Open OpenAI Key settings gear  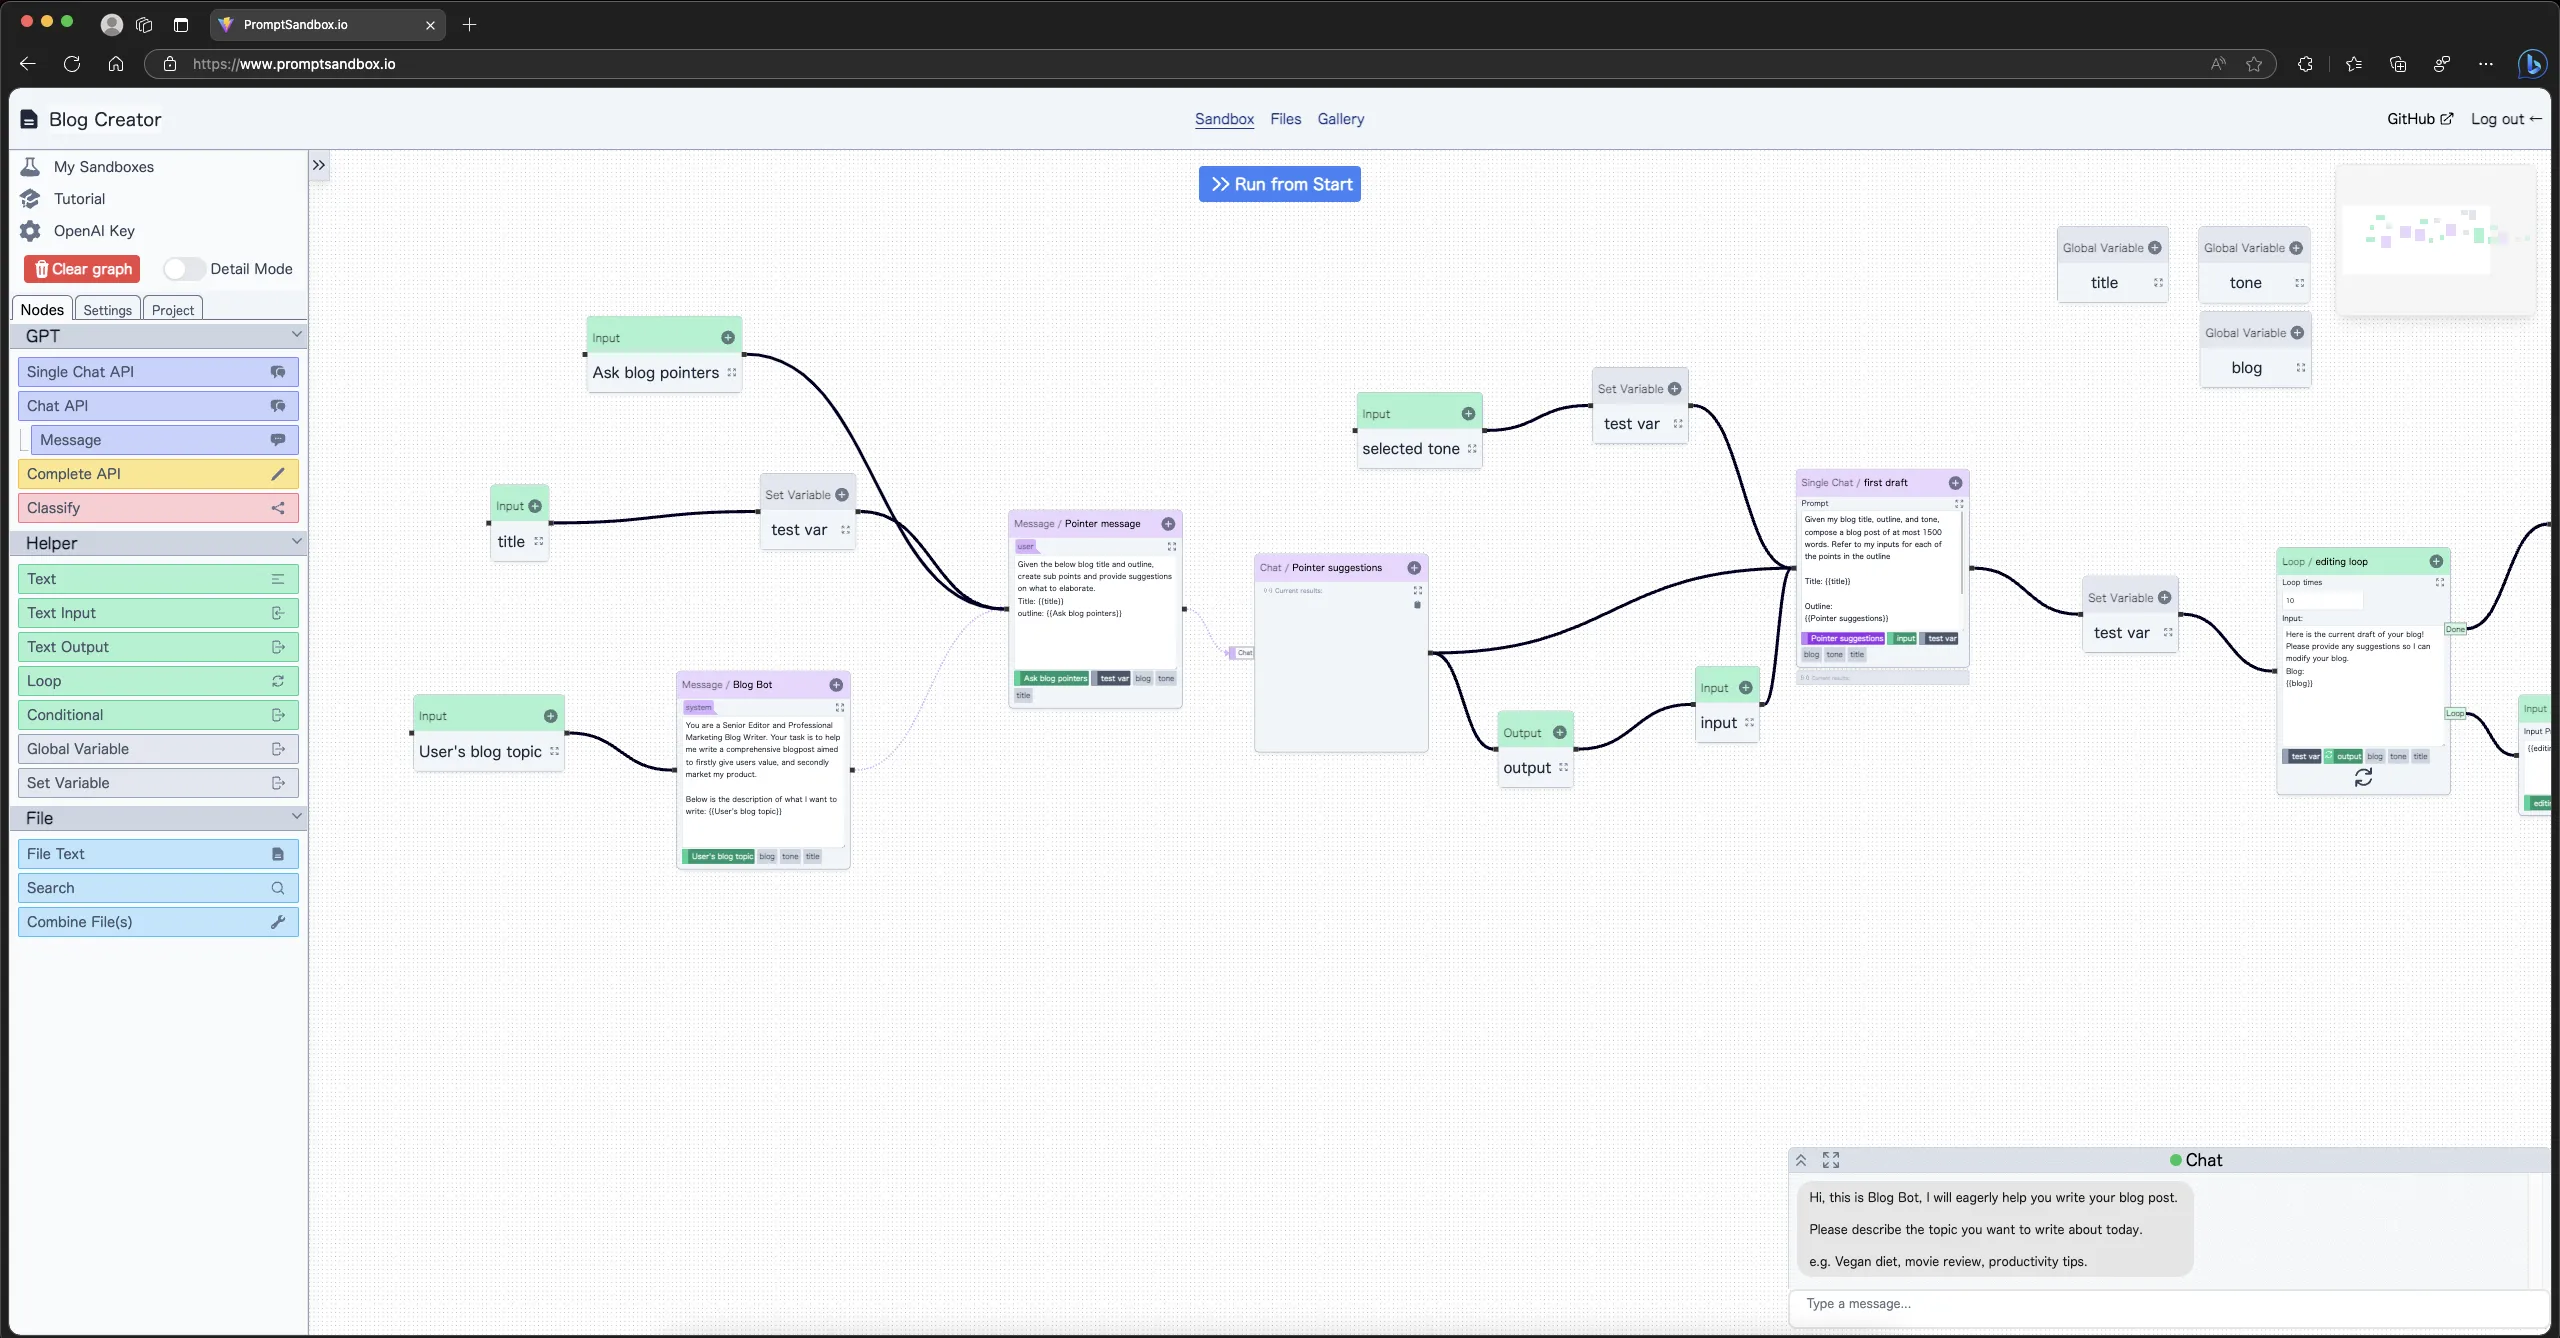(x=31, y=231)
